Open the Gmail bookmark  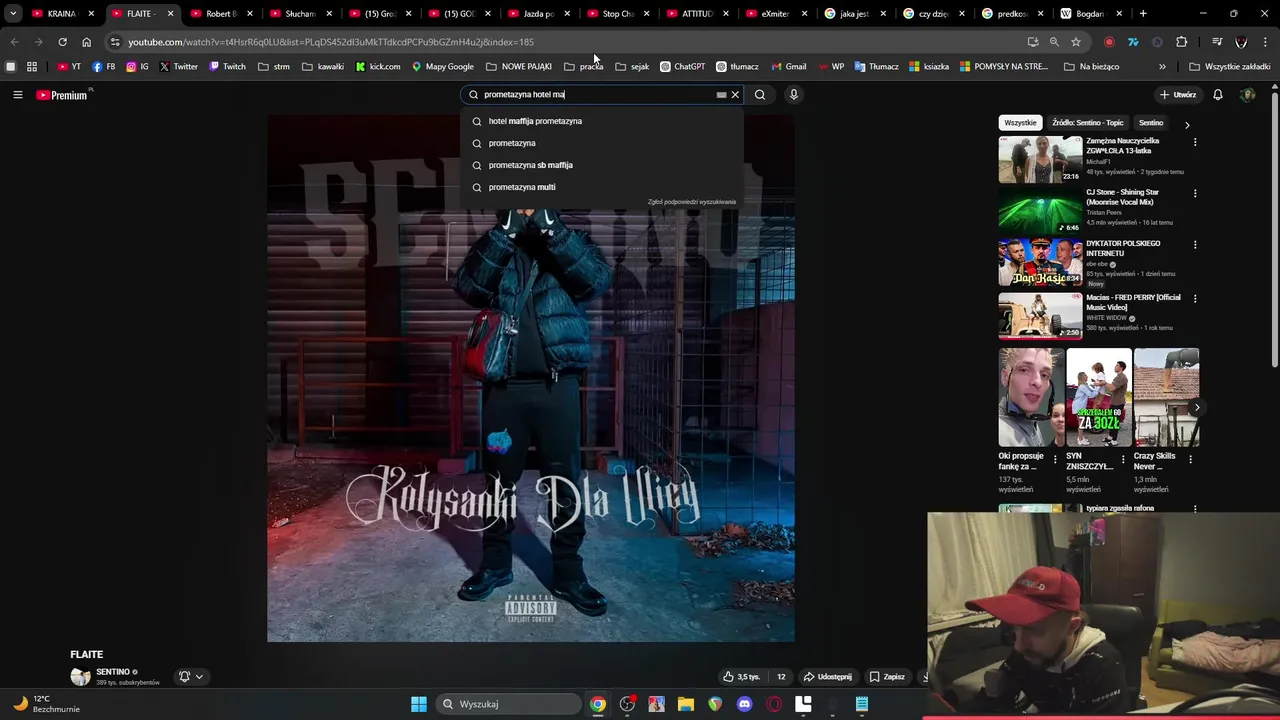pos(789,67)
